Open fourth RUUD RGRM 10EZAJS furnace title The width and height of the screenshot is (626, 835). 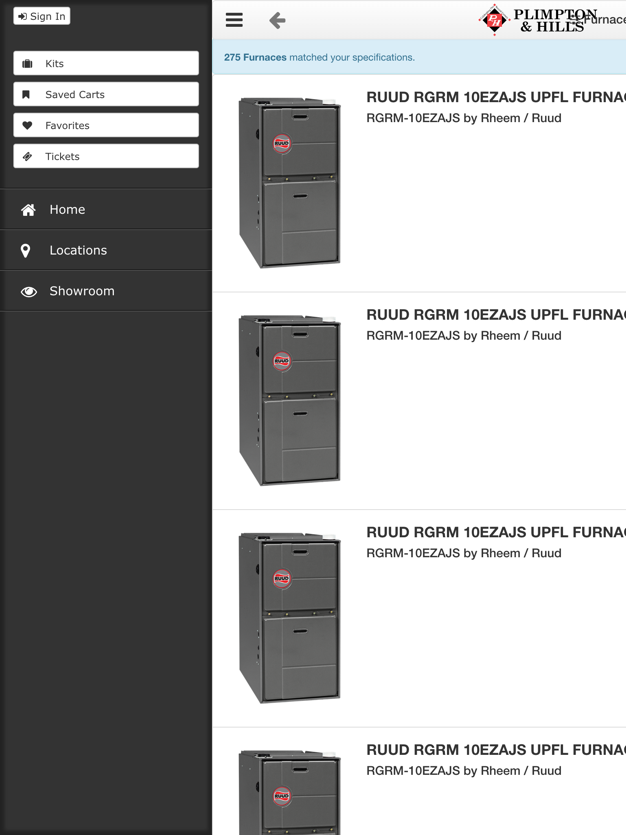coord(496,750)
